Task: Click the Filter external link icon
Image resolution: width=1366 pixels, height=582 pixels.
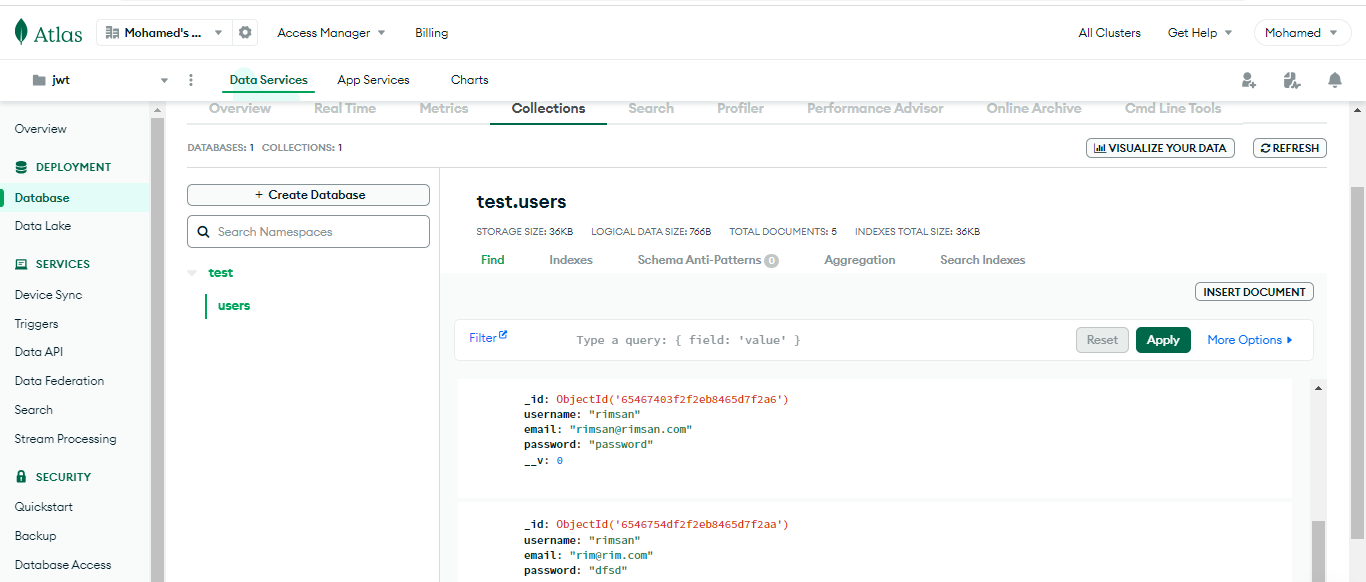Action: (x=503, y=336)
